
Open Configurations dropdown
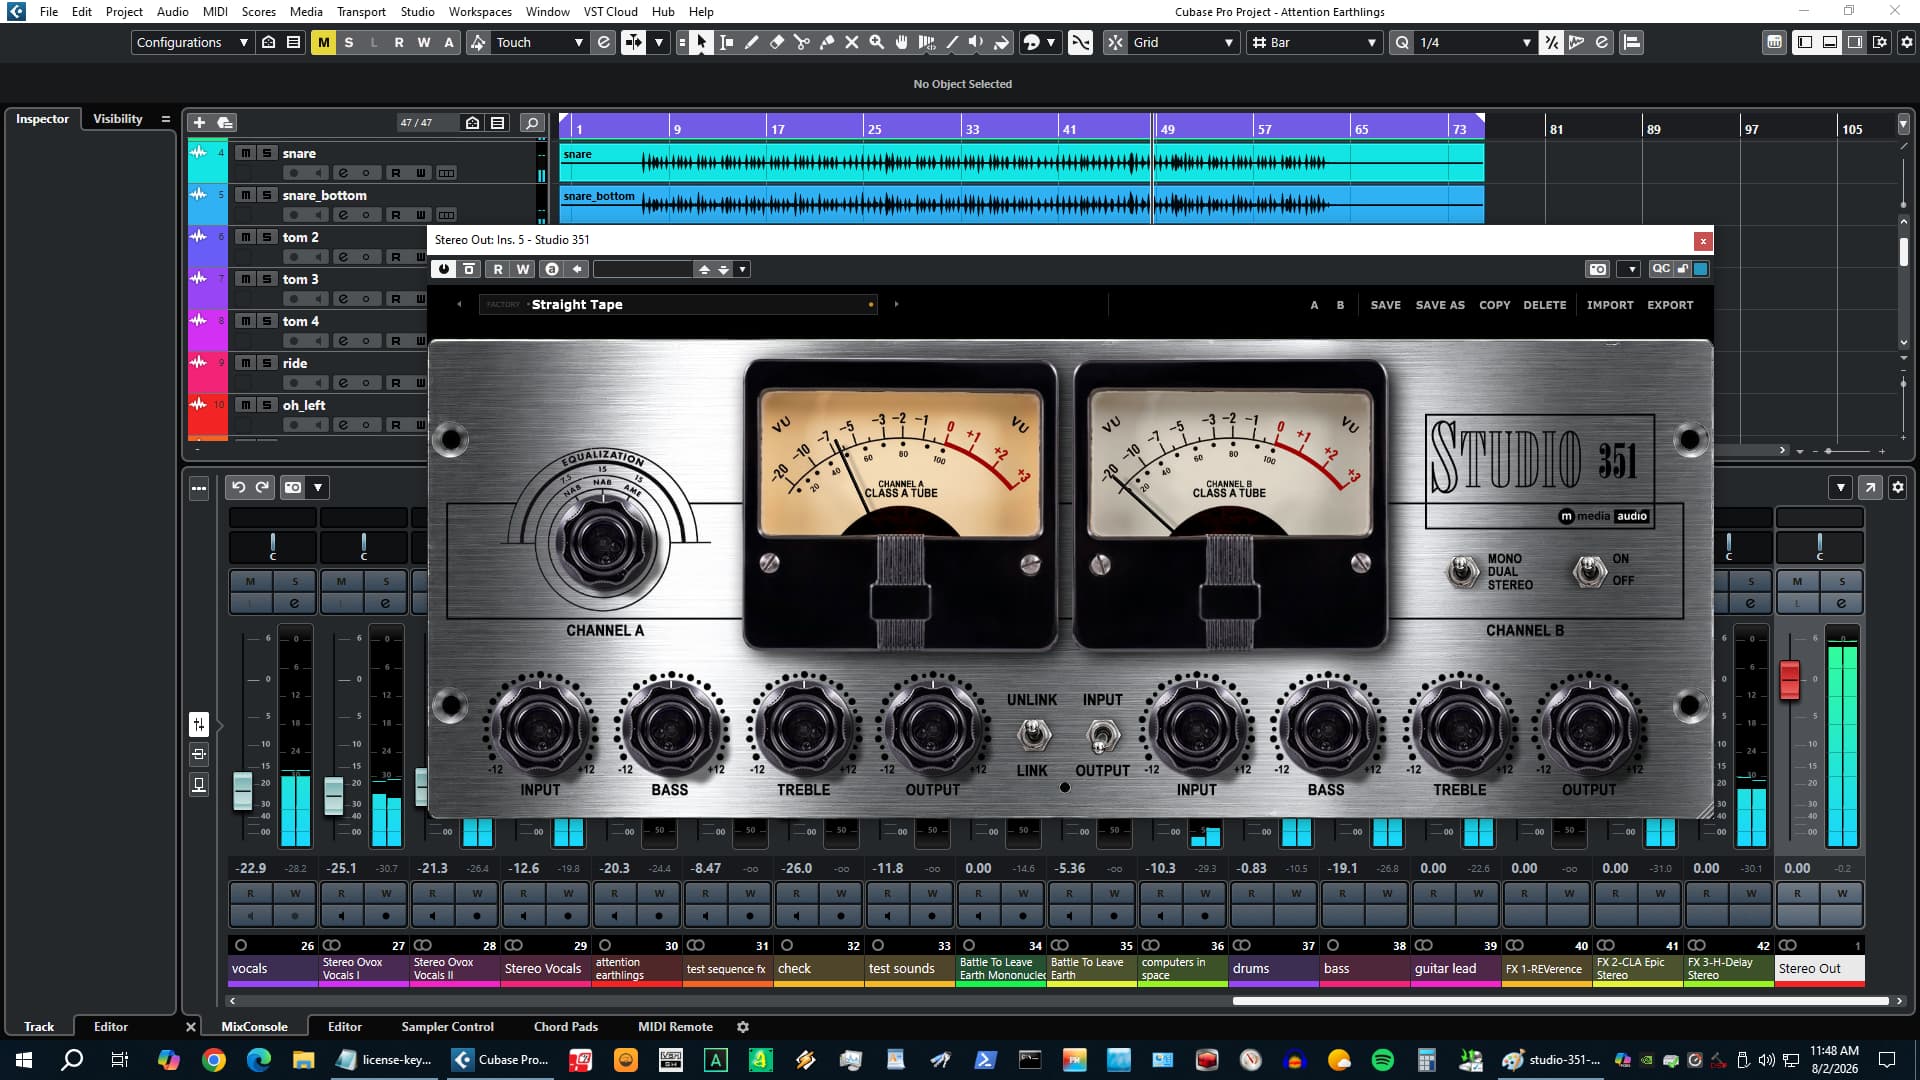coord(192,42)
